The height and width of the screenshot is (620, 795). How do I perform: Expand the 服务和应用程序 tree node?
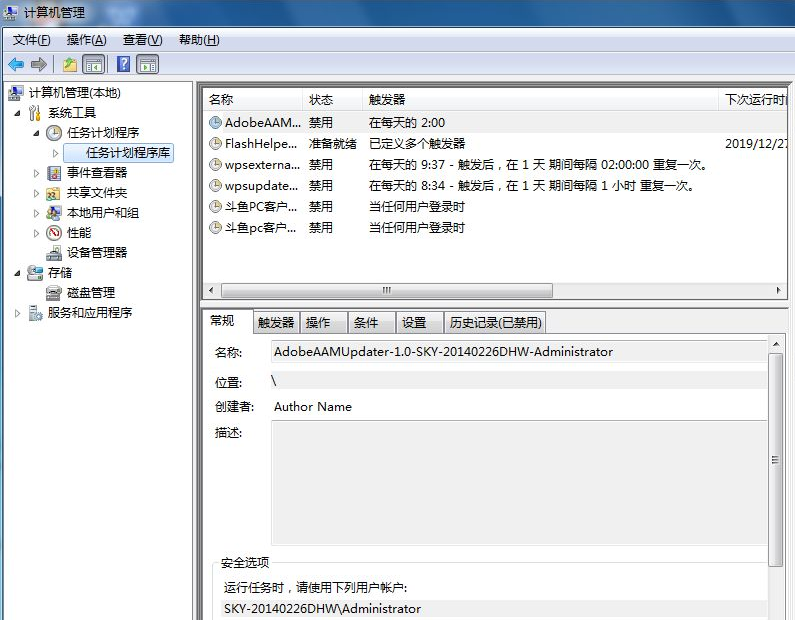[x=18, y=313]
